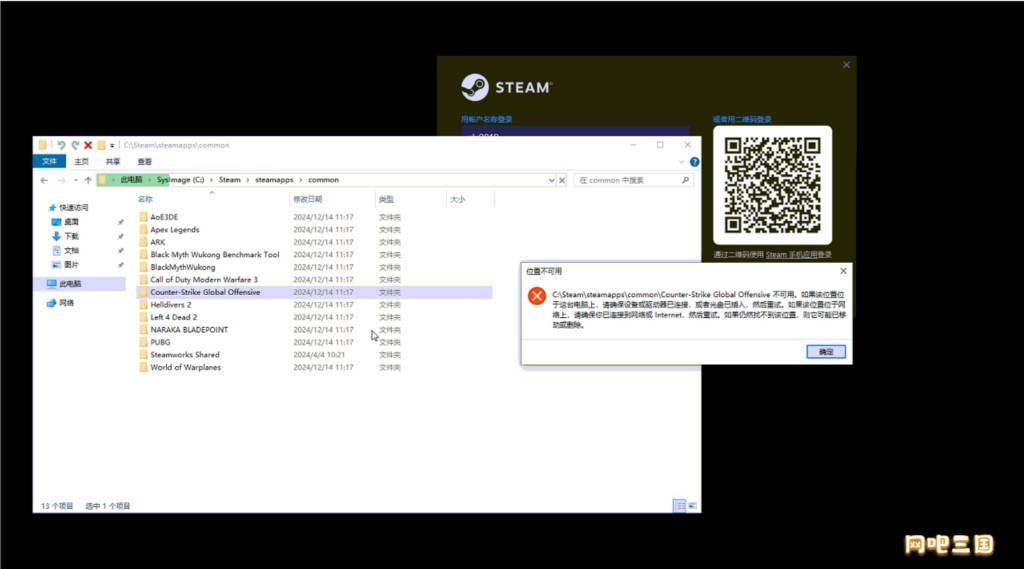
Task: Switch to the 主页 ribbon tab
Action: pyautogui.click(x=82, y=161)
